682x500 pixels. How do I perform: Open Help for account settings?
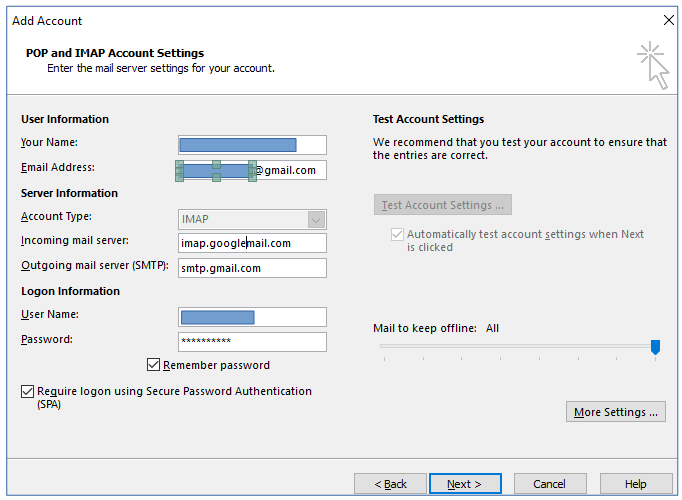(x=635, y=484)
